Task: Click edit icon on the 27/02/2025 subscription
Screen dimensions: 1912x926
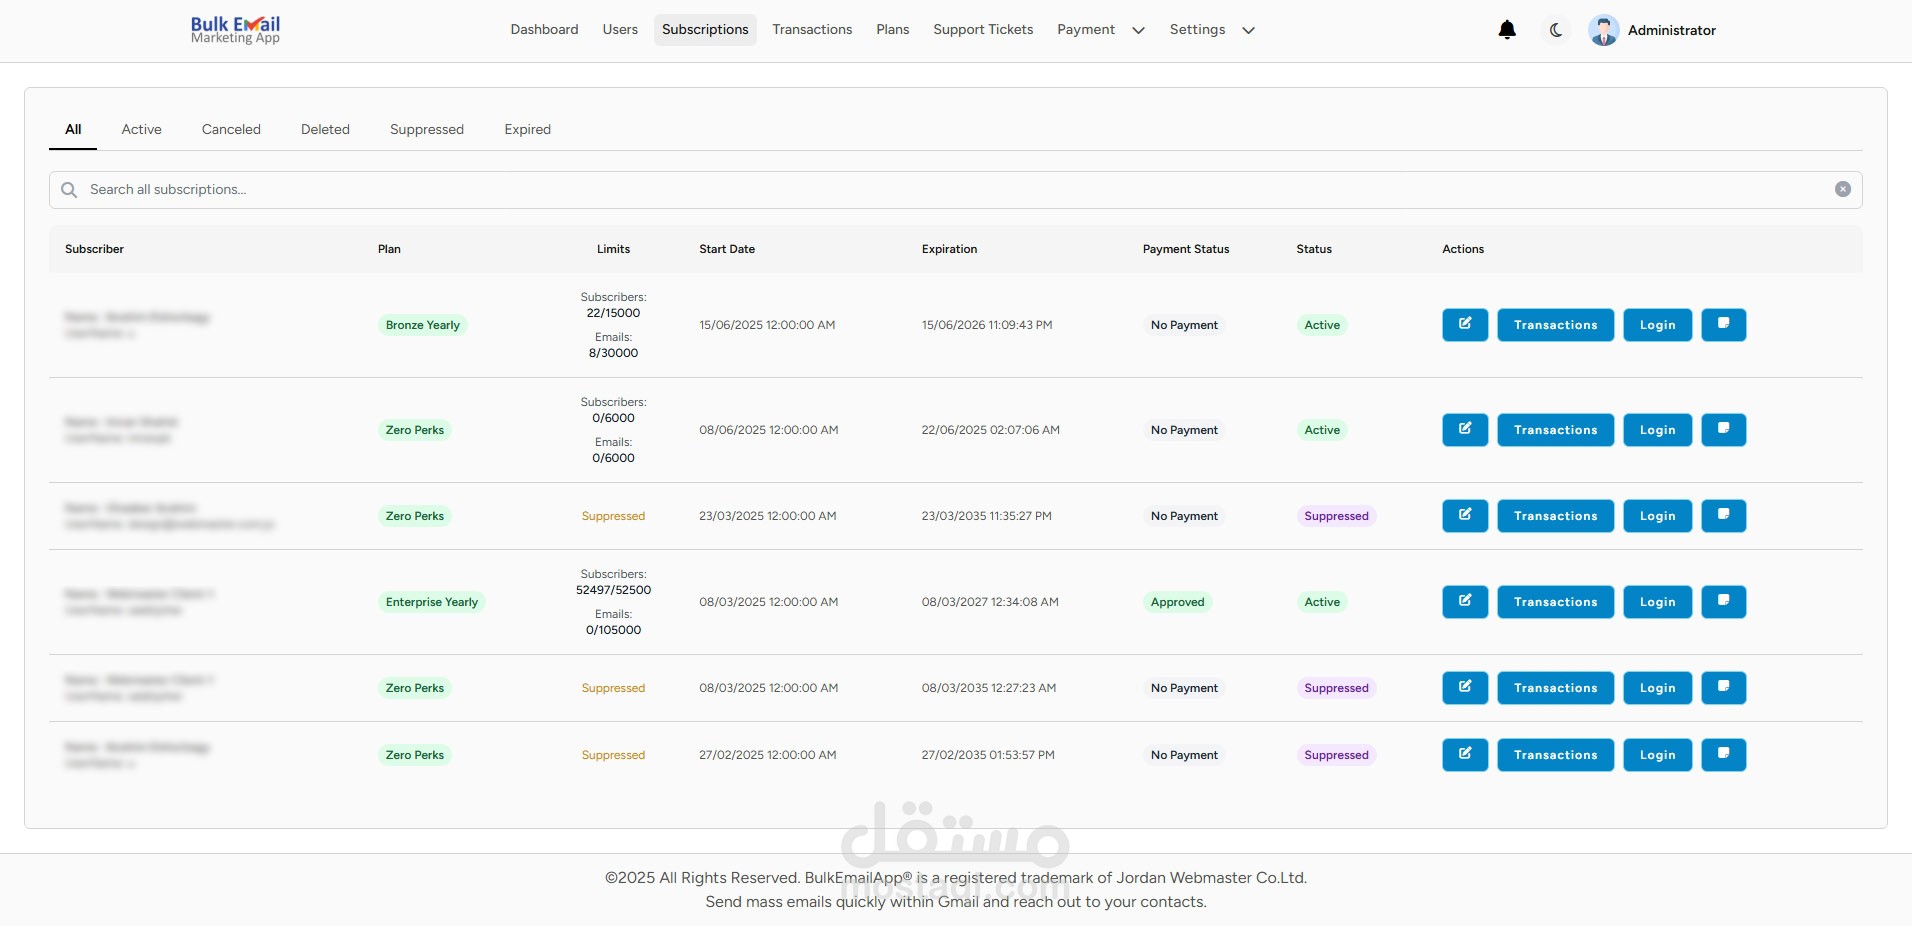Action: [1465, 755]
